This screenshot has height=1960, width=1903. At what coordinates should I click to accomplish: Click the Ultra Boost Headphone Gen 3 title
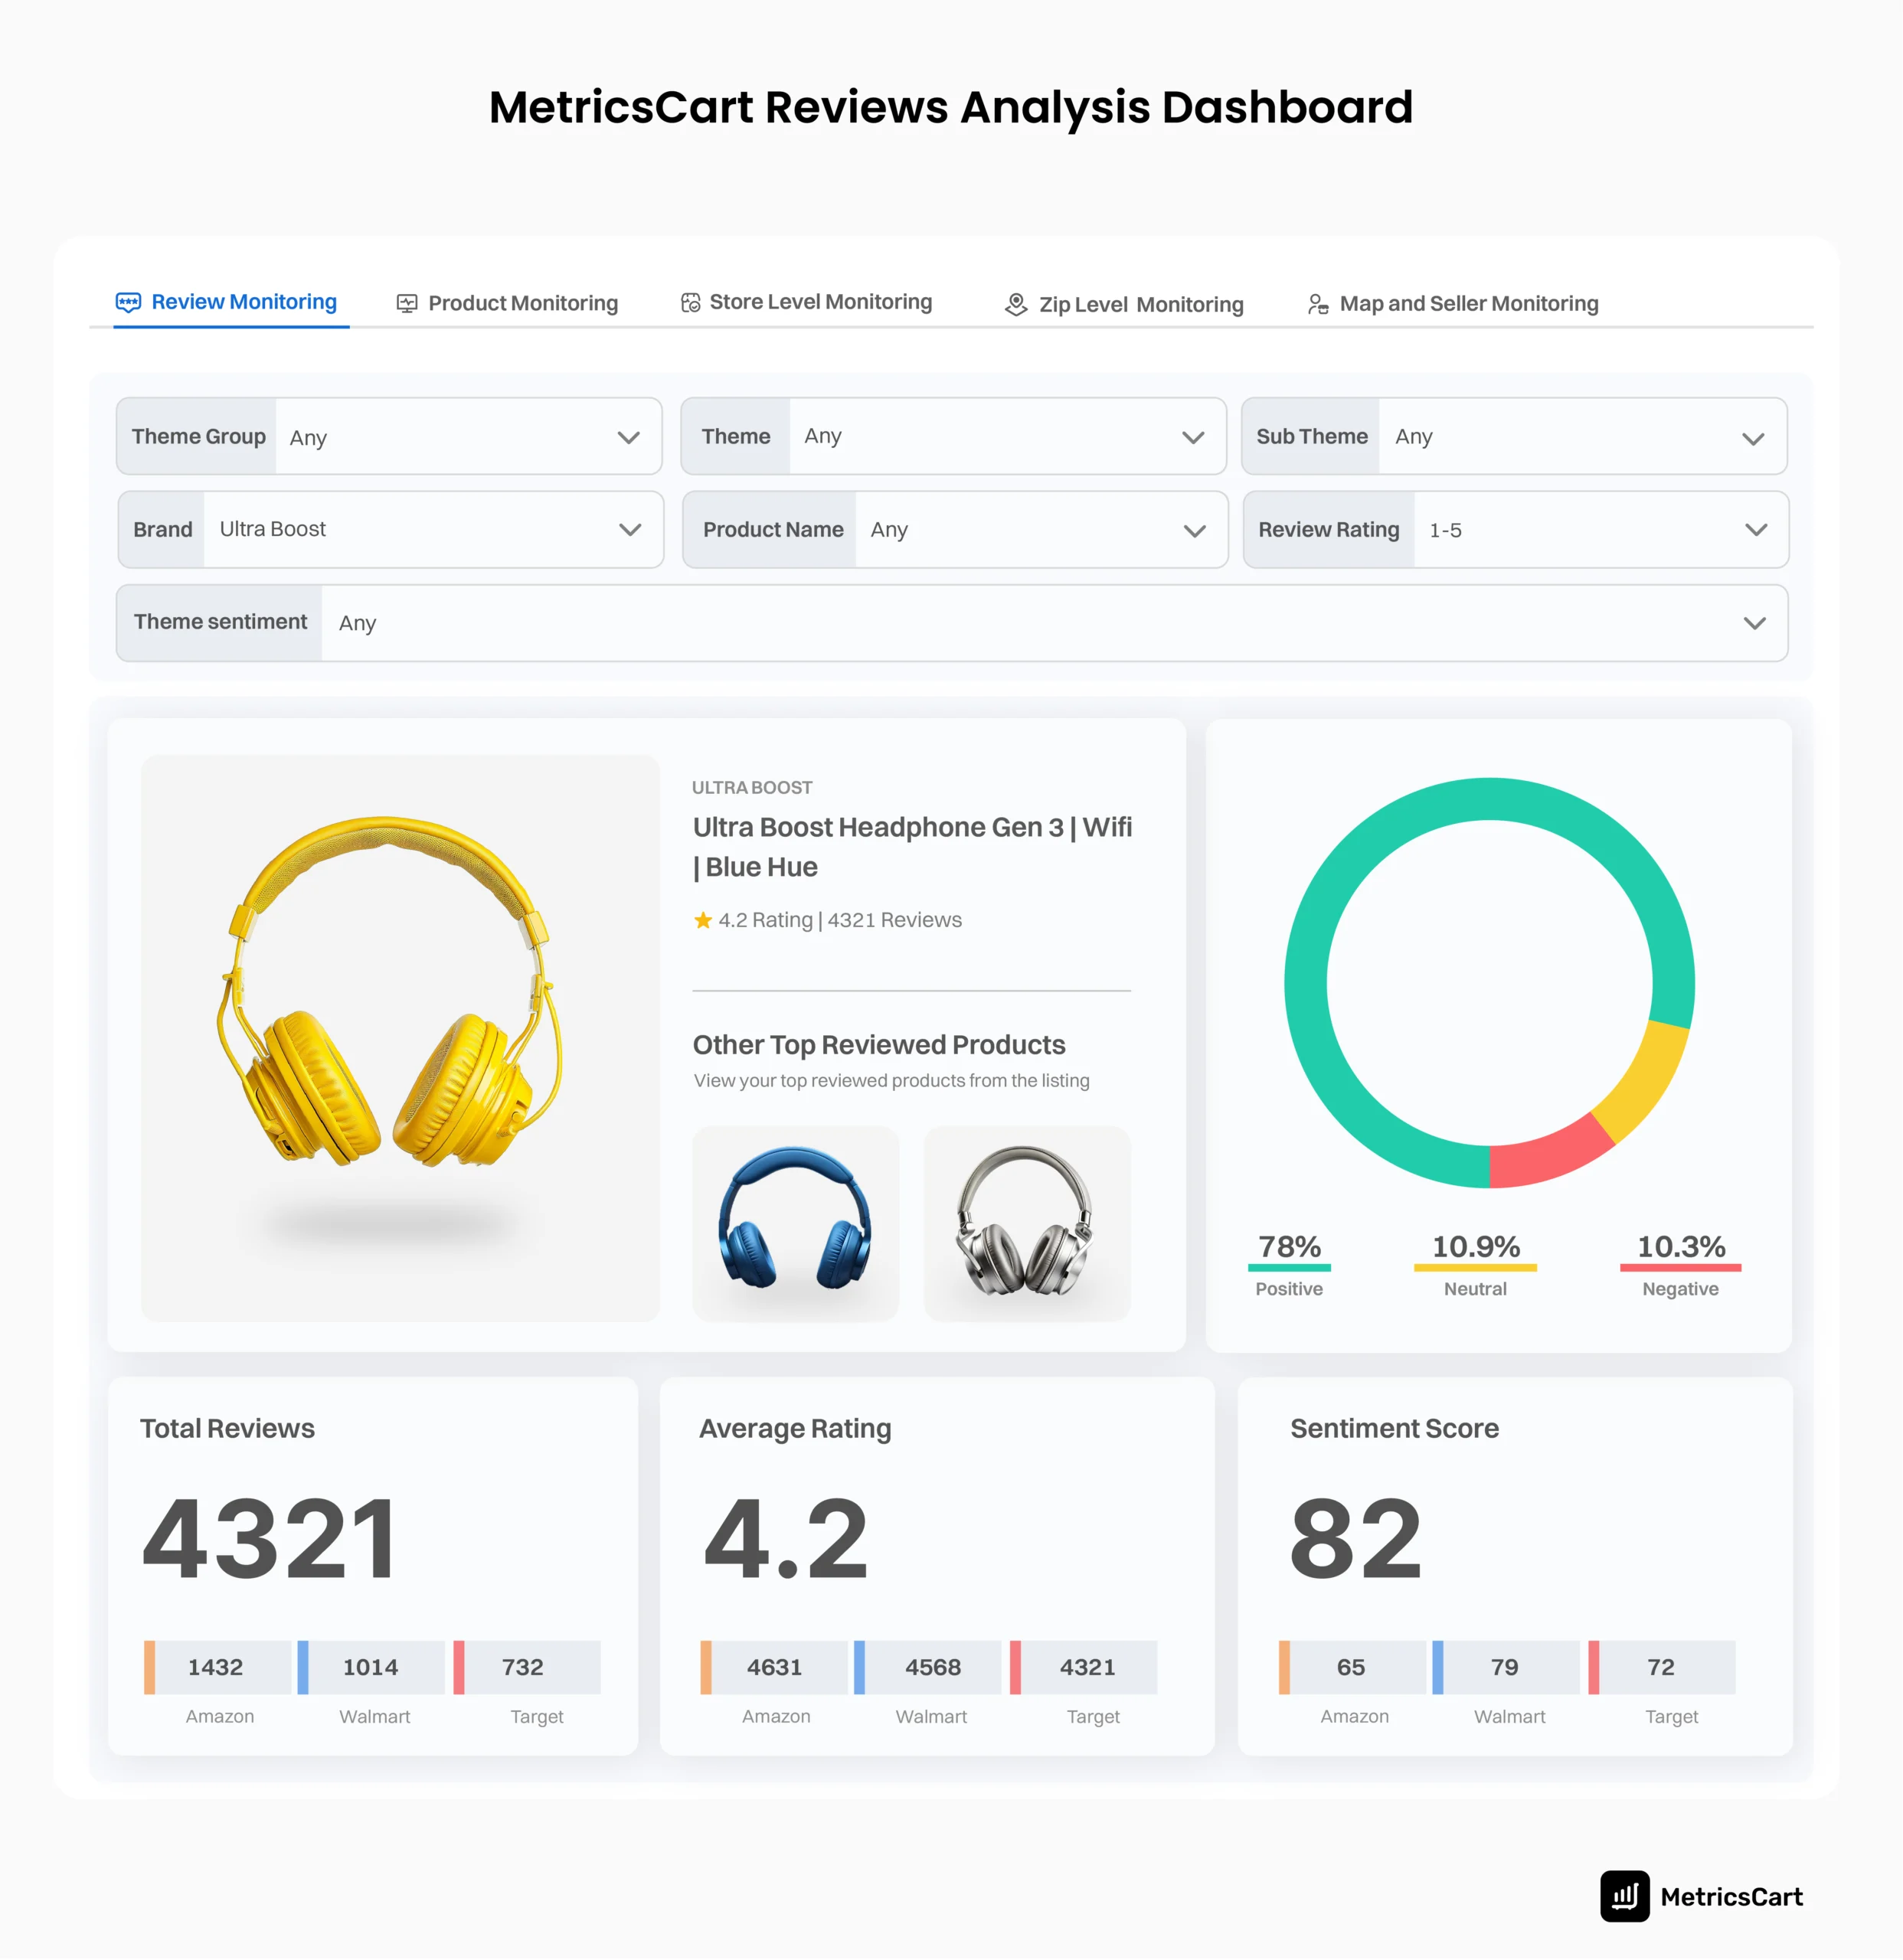[912, 846]
